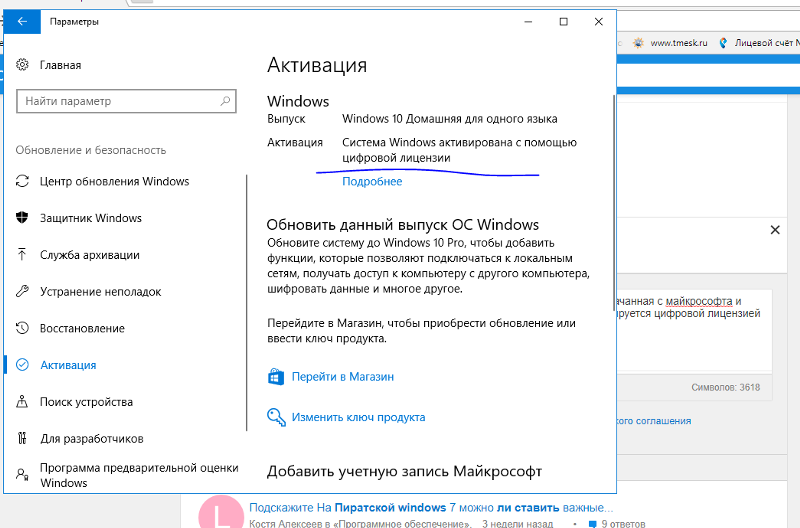The width and height of the screenshot is (800, 528).
Task: Open the www.tmesk.ru browser bookmark
Action: (678, 43)
